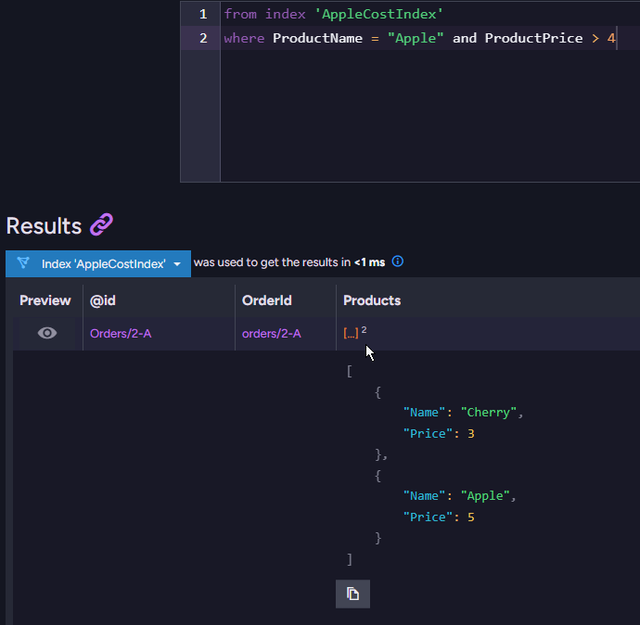The height and width of the screenshot is (625, 640).
Task: Toggle preview eye for Orders/2-A row
Action: point(47,333)
